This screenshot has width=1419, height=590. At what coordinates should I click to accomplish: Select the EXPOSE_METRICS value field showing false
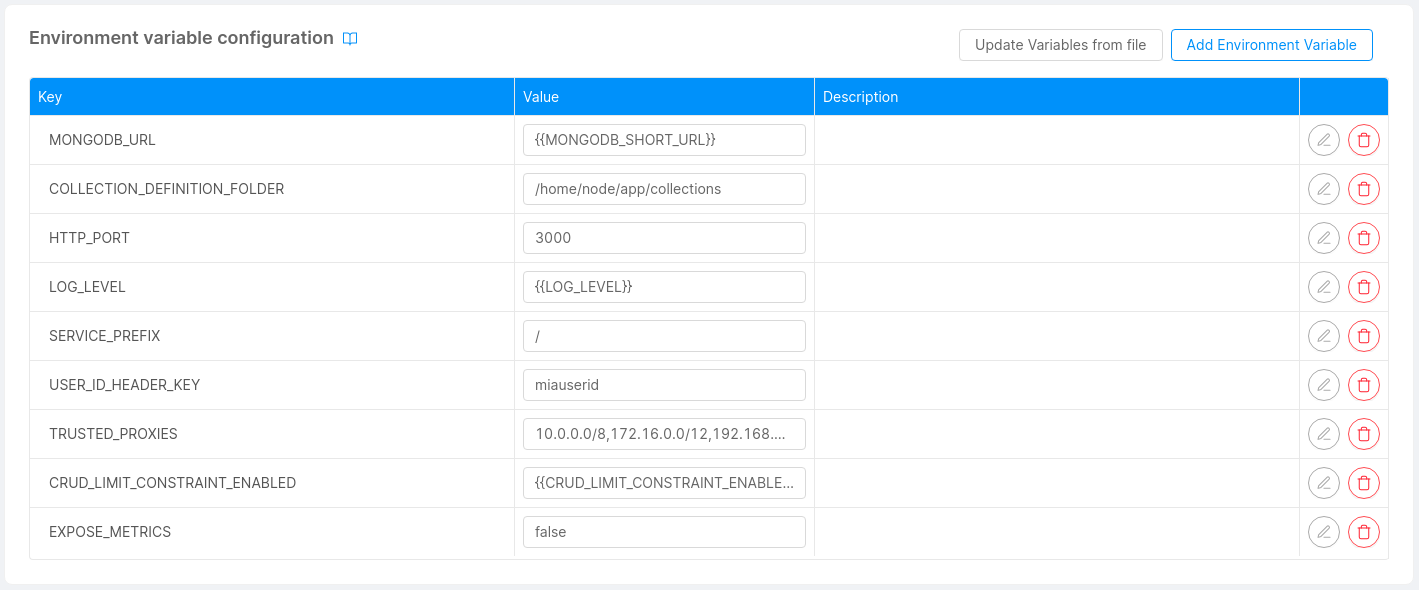(664, 532)
